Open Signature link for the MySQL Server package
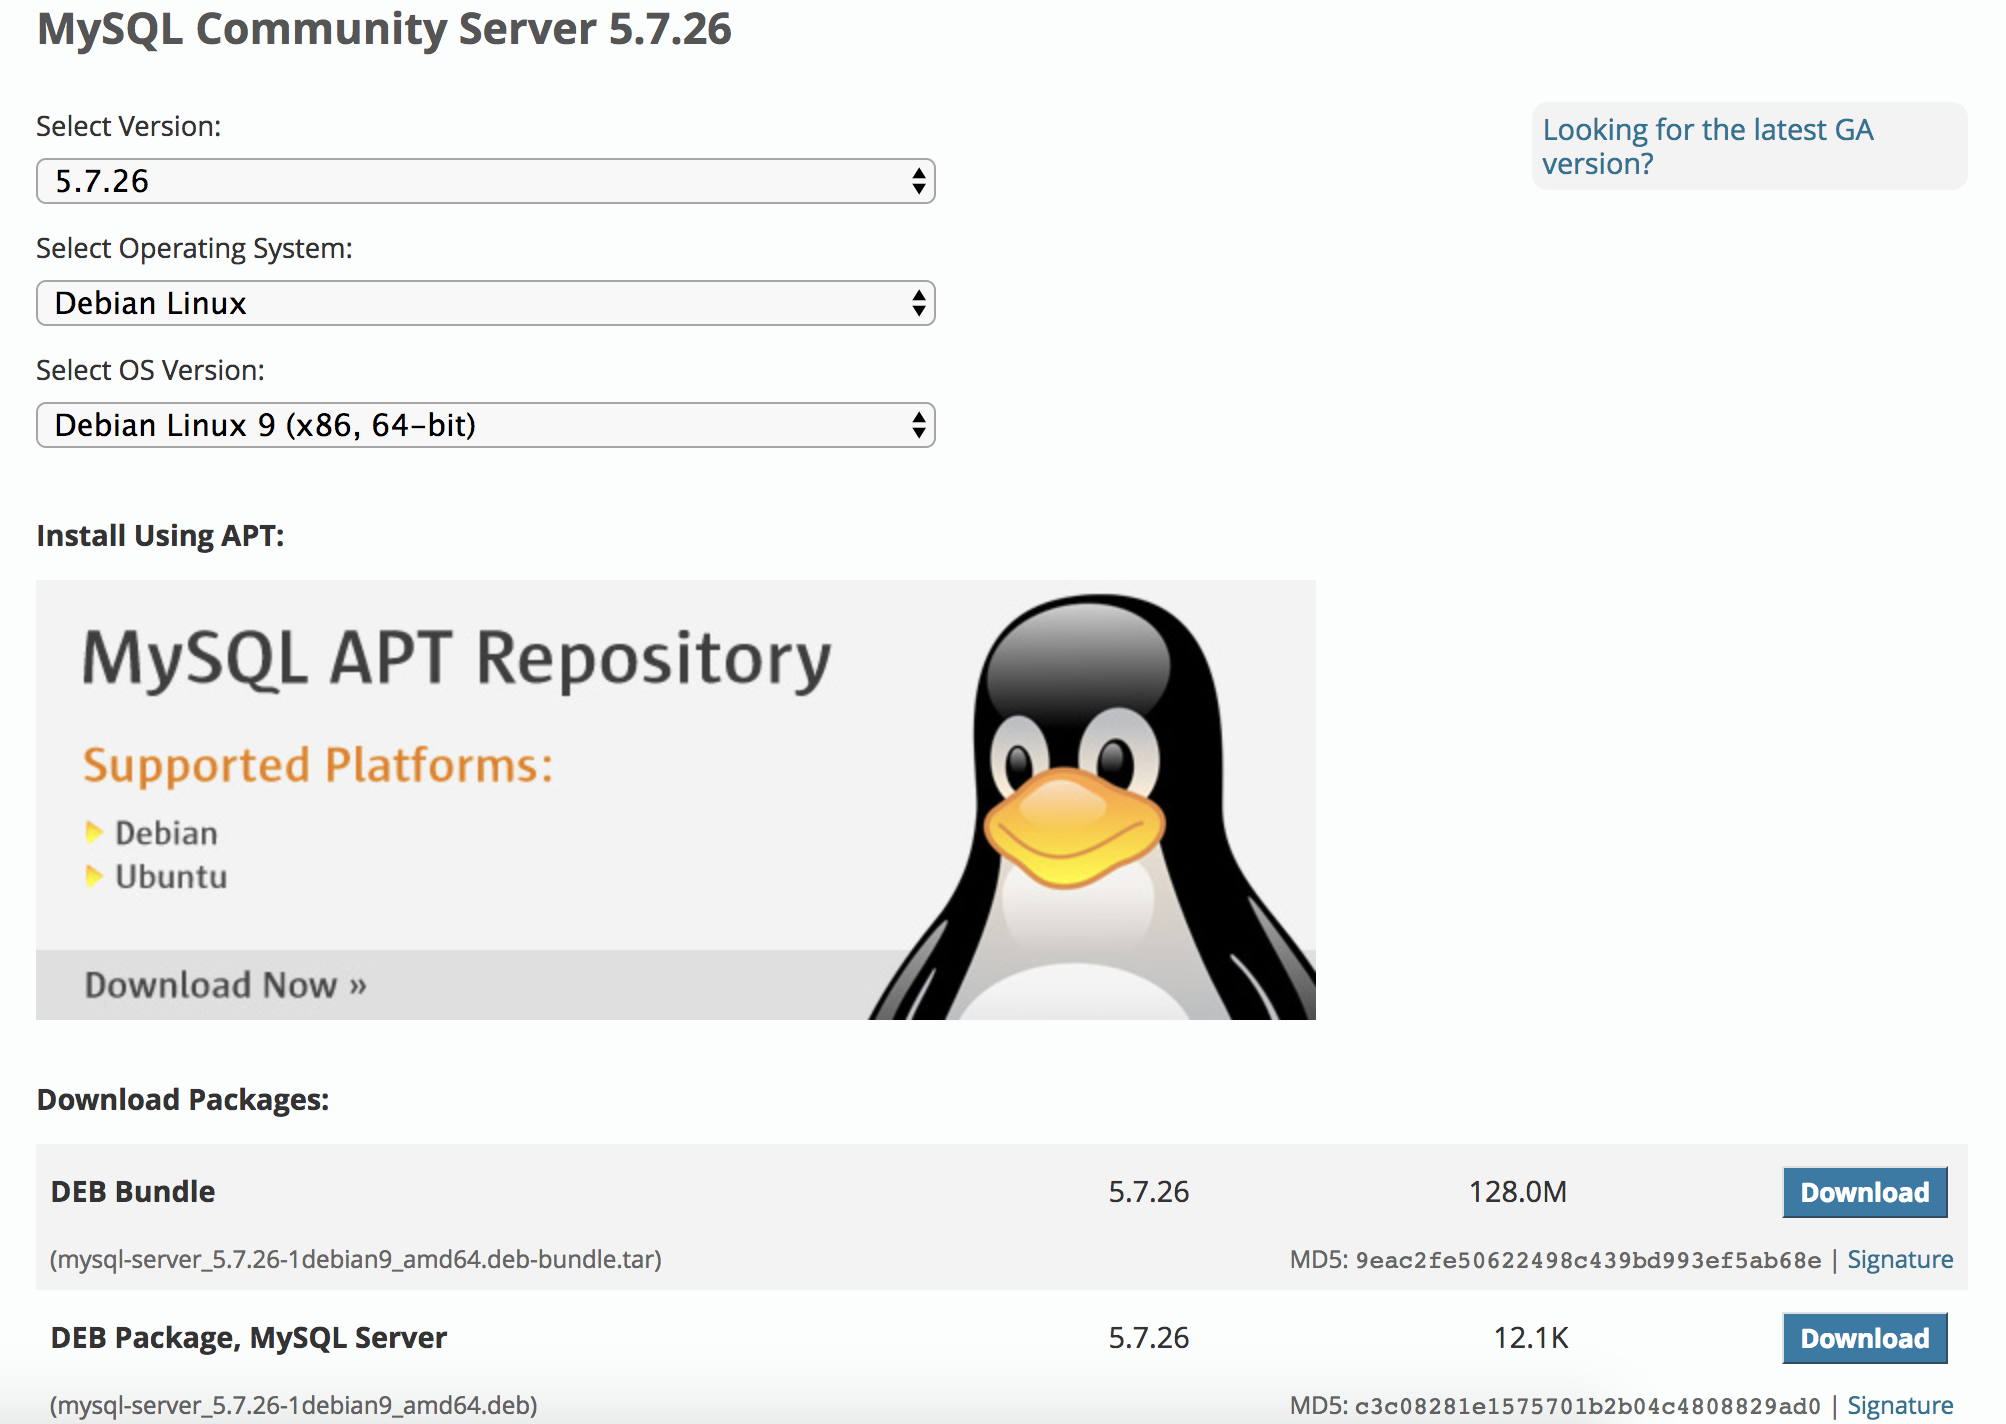 pyautogui.click(x=1899, y=1405)
